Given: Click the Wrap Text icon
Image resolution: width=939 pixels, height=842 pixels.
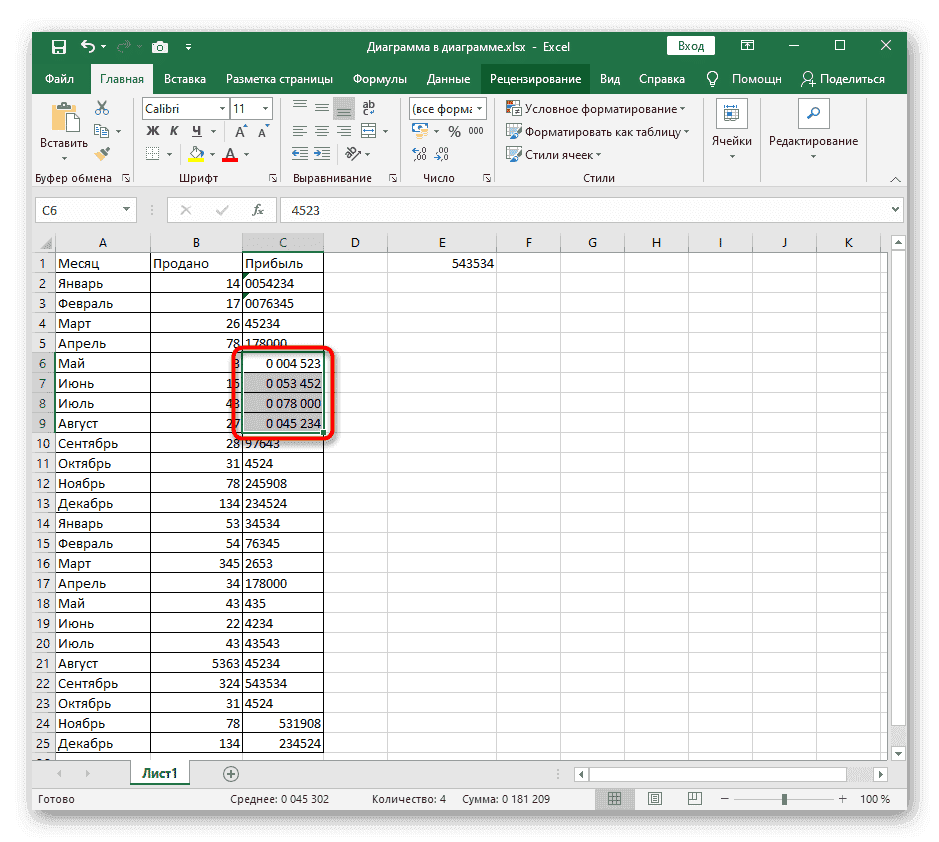Looking at the screenshot, I should [x=368, y=109].
